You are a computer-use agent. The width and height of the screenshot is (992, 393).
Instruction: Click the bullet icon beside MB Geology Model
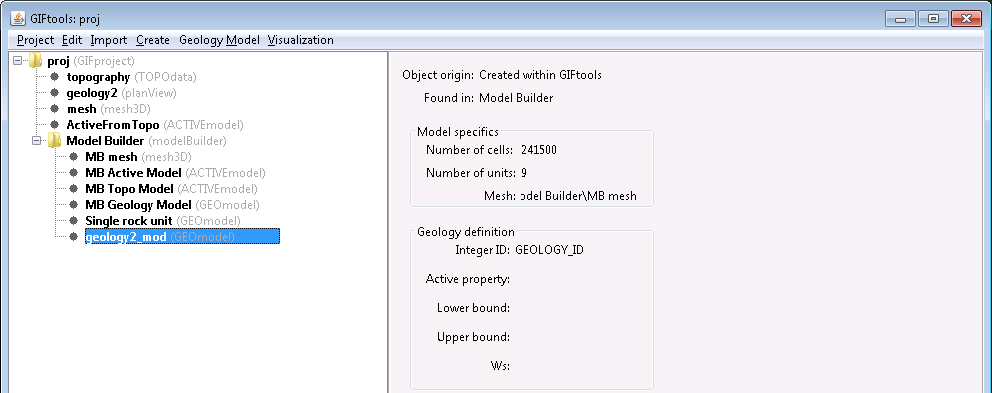point(73,204)
